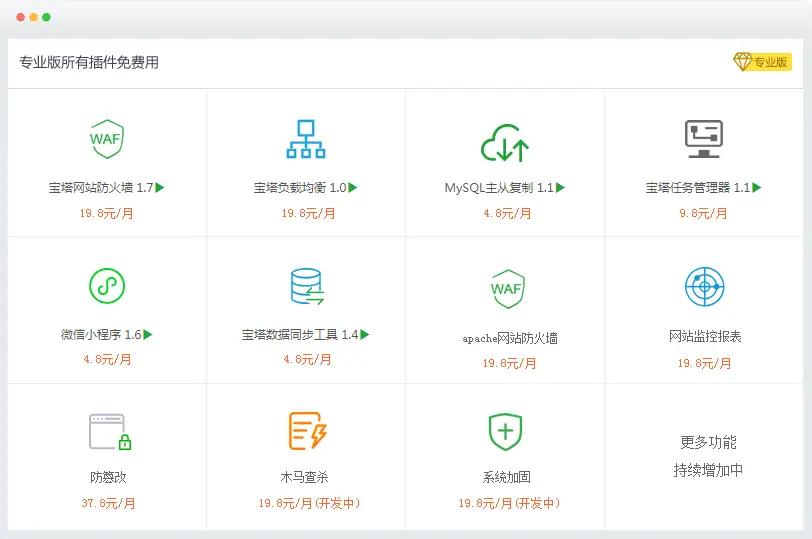Open the 防篡改 plugin name link
The image size is (812, 539).
[x=108, y=477]
